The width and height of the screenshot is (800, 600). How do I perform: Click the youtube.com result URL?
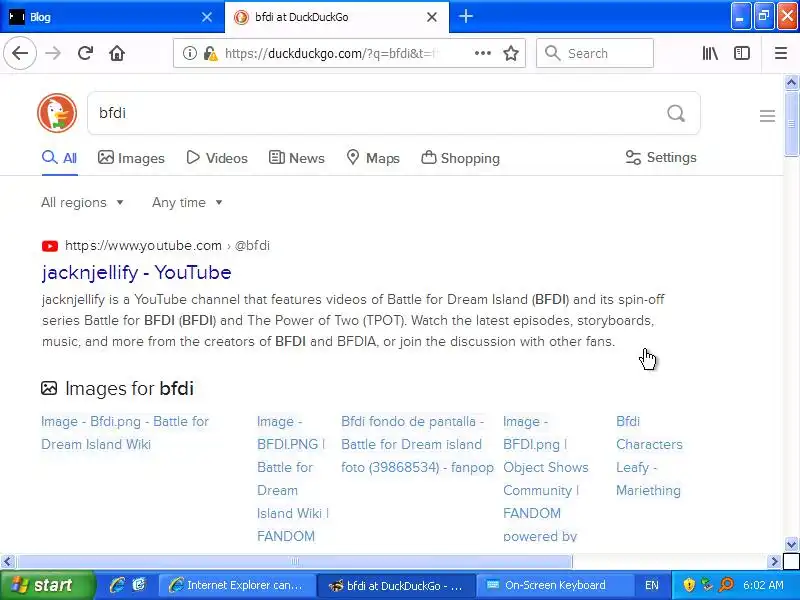tap(167, 245)
